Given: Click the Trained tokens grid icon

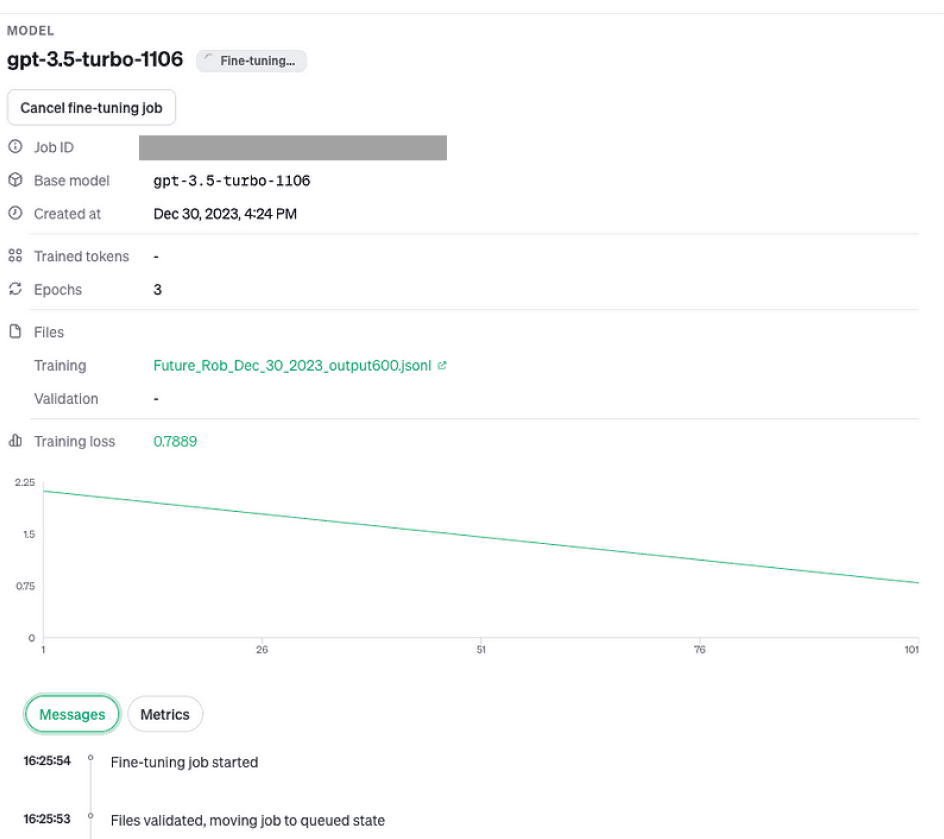Looking at the screenshot, I should pyautogui.click(x=15, y=256).
